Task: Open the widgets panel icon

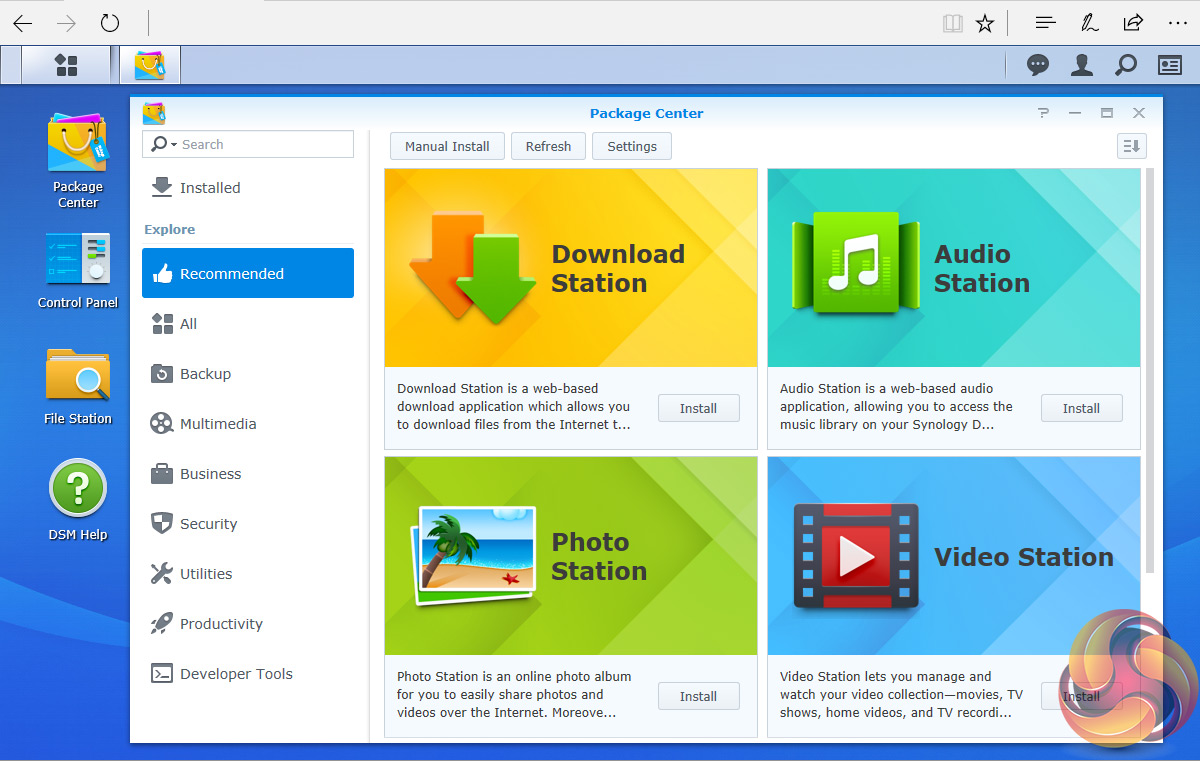Action: click(x=1170, y=65)
